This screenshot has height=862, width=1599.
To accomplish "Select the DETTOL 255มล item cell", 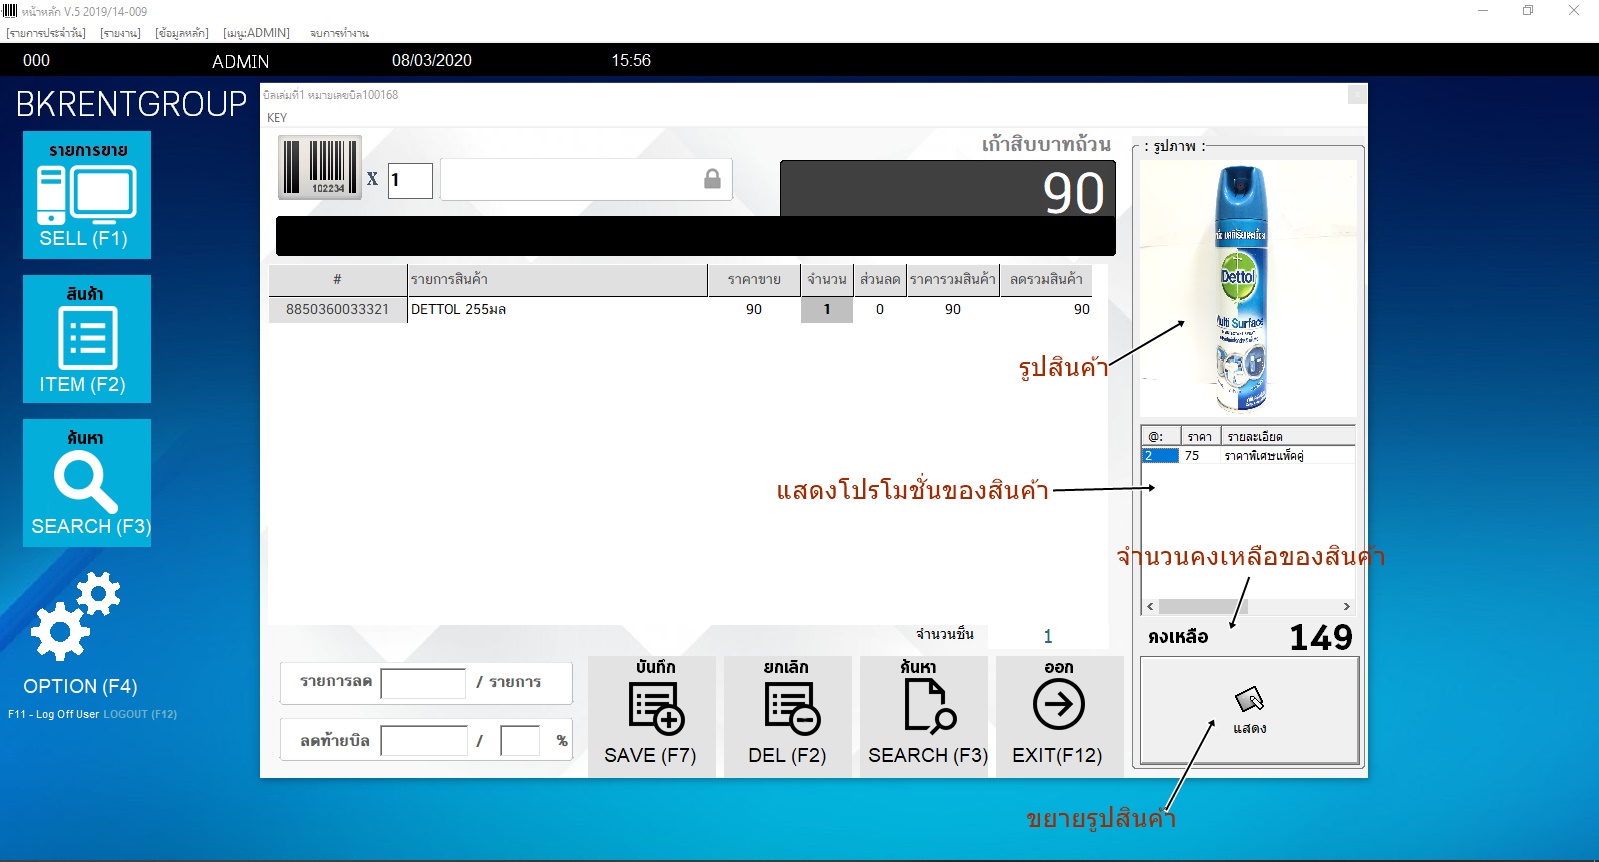I will [557, 310].
